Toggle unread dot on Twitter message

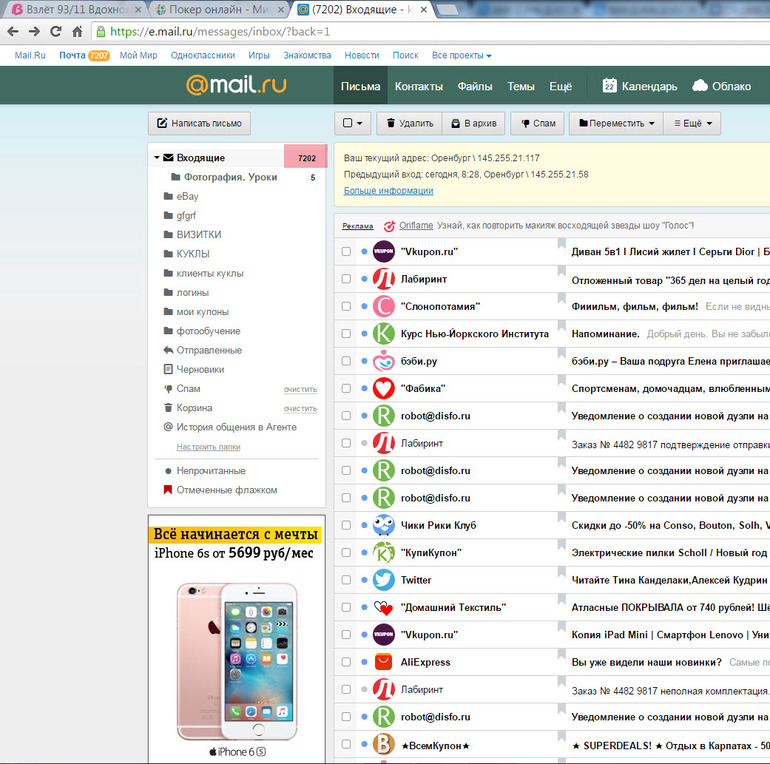[364, 580]
